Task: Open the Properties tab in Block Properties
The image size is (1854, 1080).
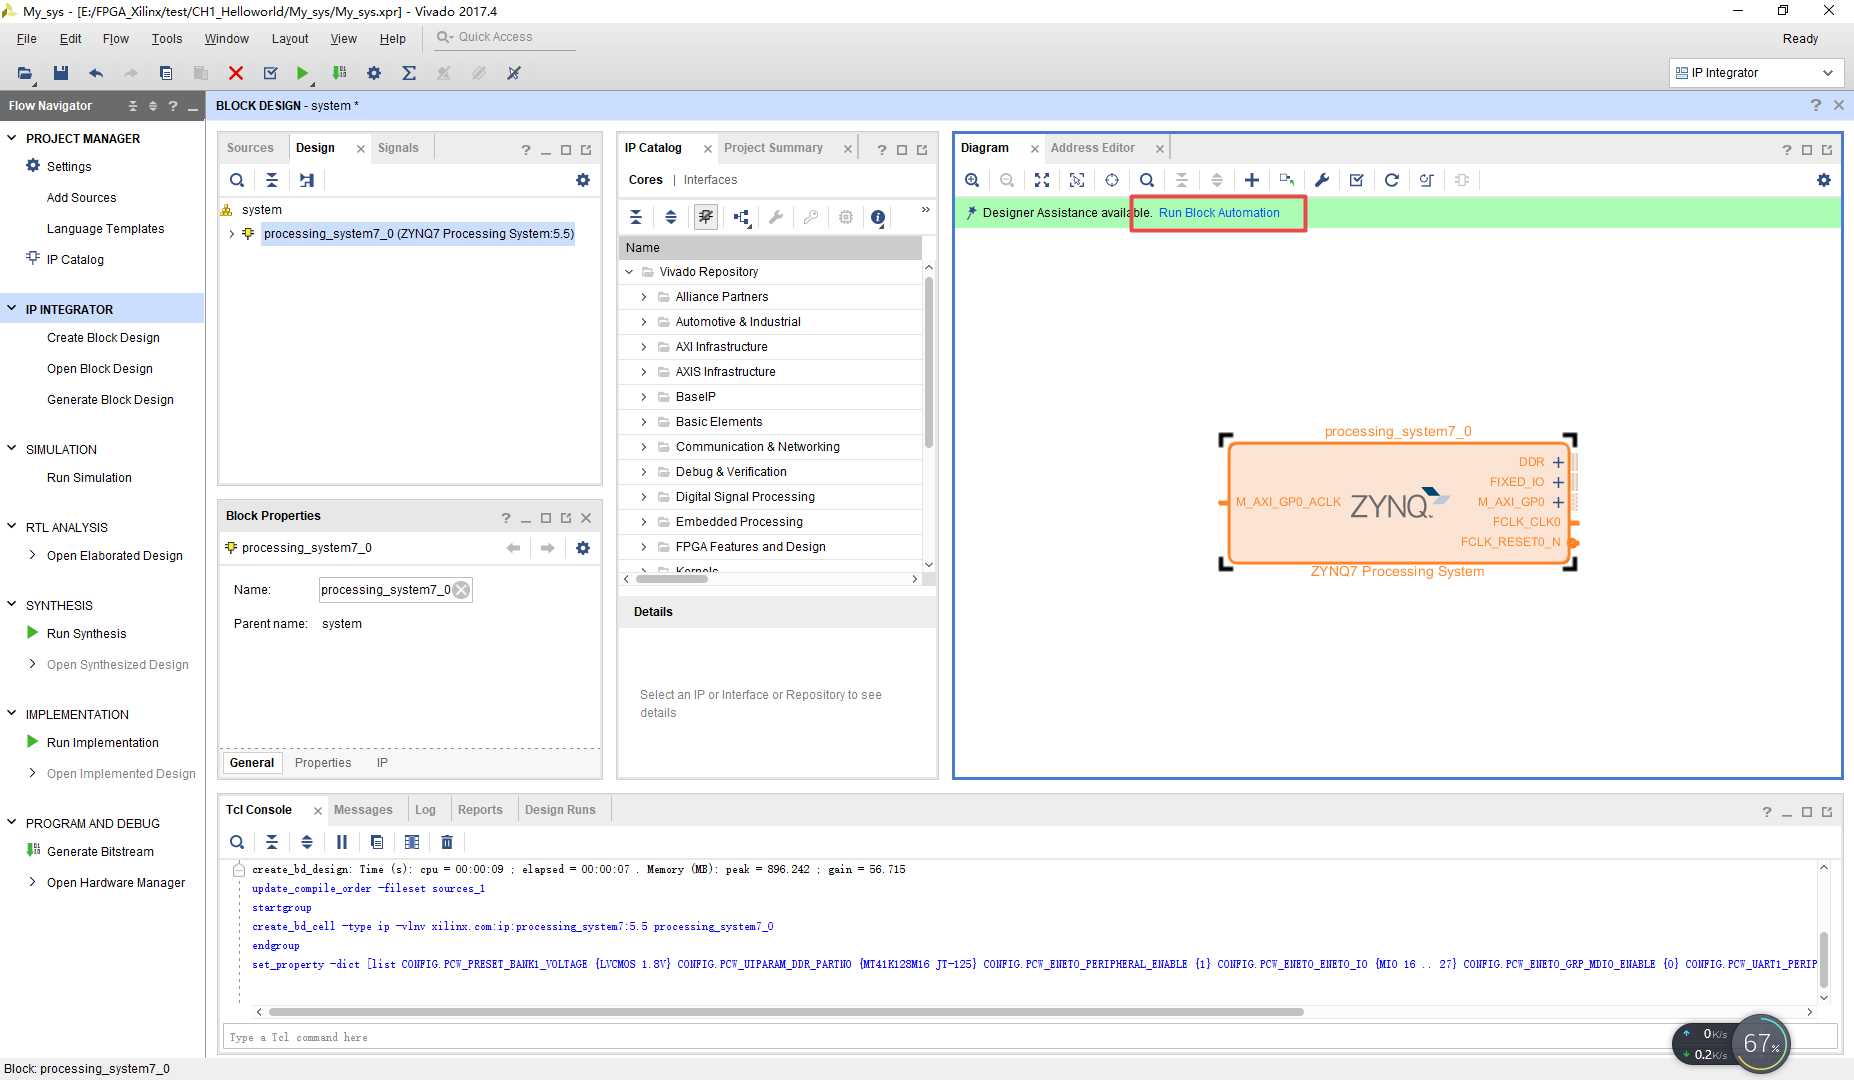Action: point(323,763)
